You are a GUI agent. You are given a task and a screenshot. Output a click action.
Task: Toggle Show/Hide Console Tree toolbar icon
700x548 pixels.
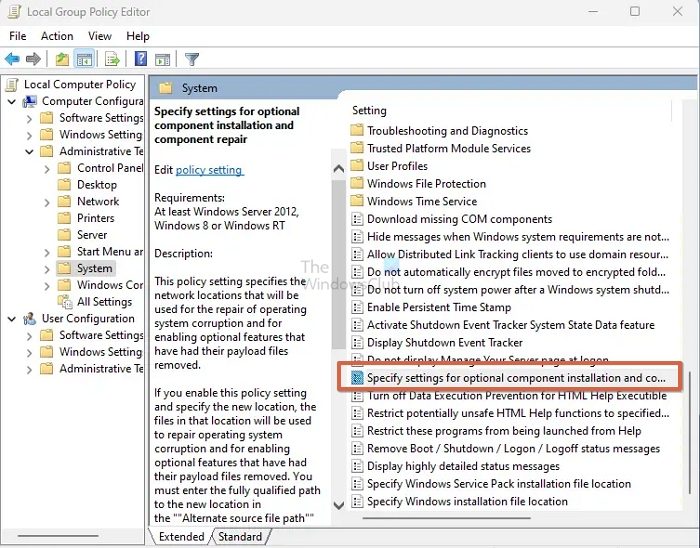click(x=84, y=59)
